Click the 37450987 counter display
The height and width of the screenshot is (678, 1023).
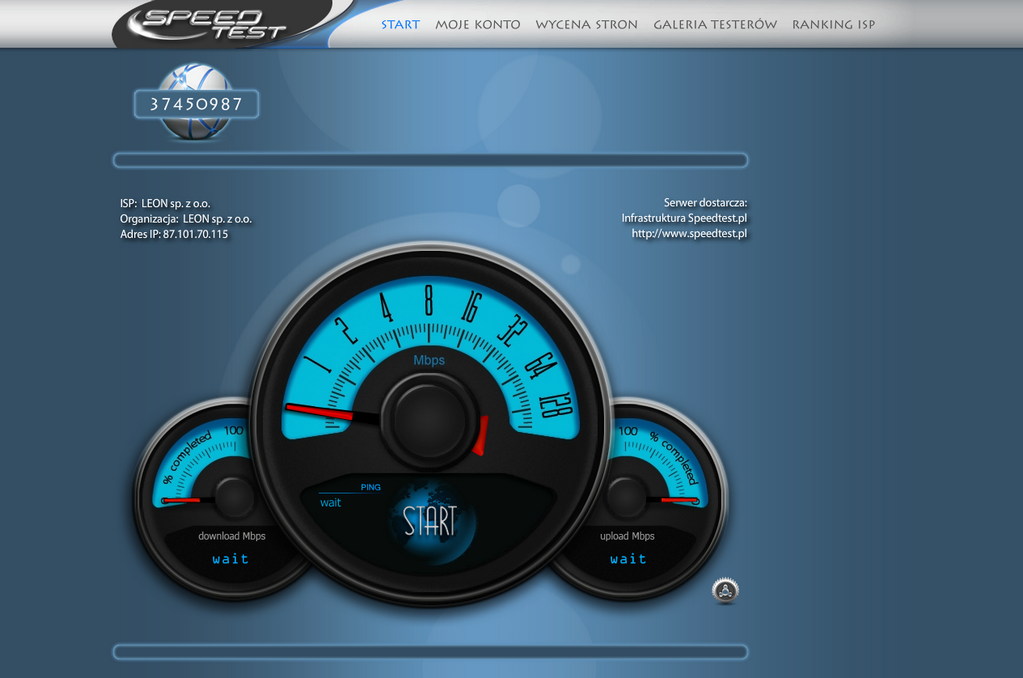pyautogui.click(x=196, y=103)
